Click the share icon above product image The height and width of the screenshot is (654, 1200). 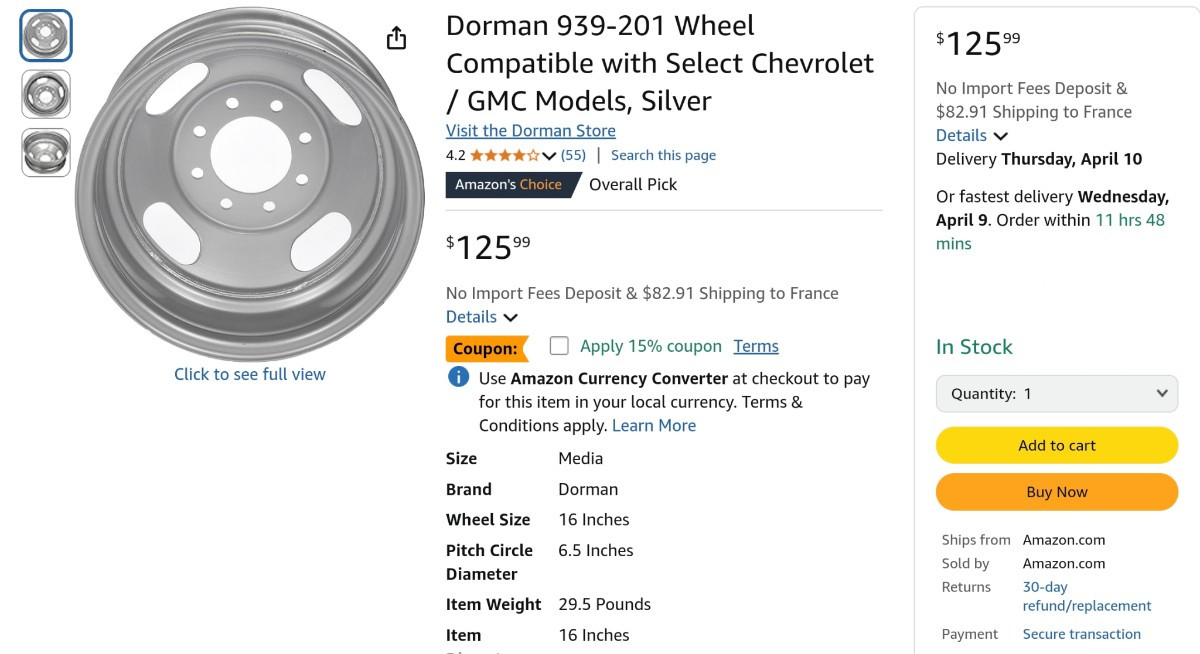[x=396, y=38]
